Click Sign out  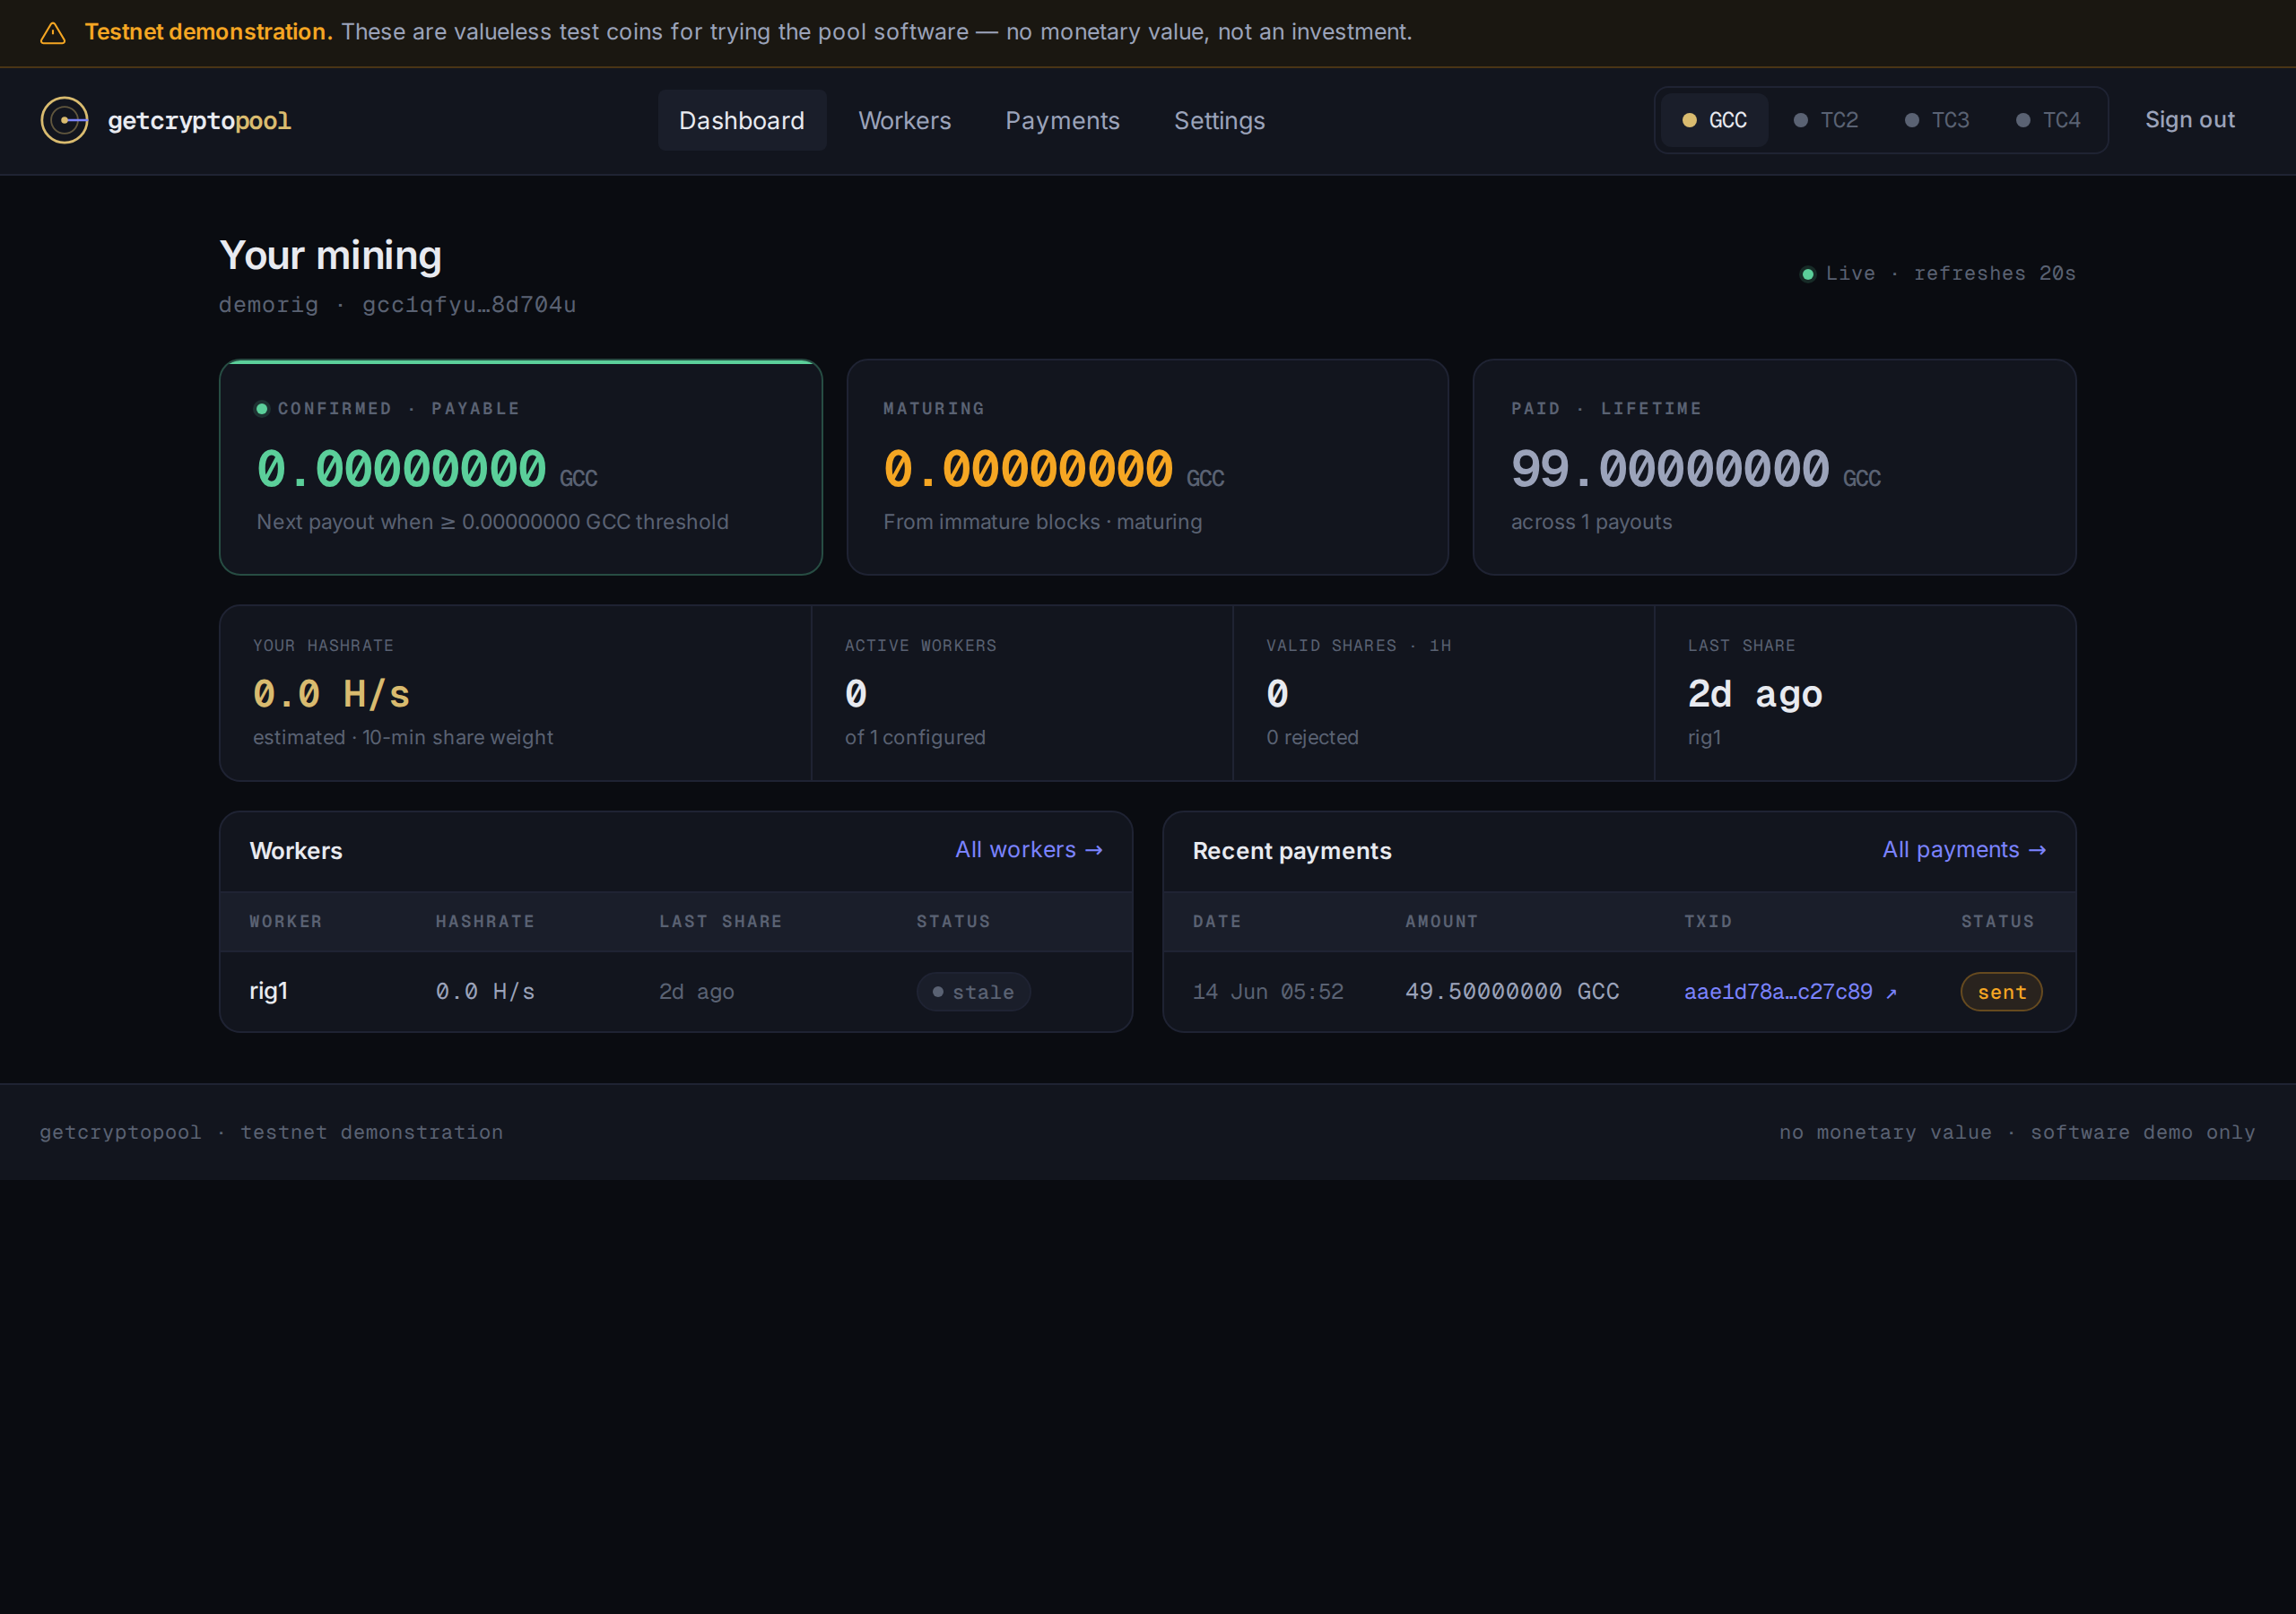point(2189,120)
